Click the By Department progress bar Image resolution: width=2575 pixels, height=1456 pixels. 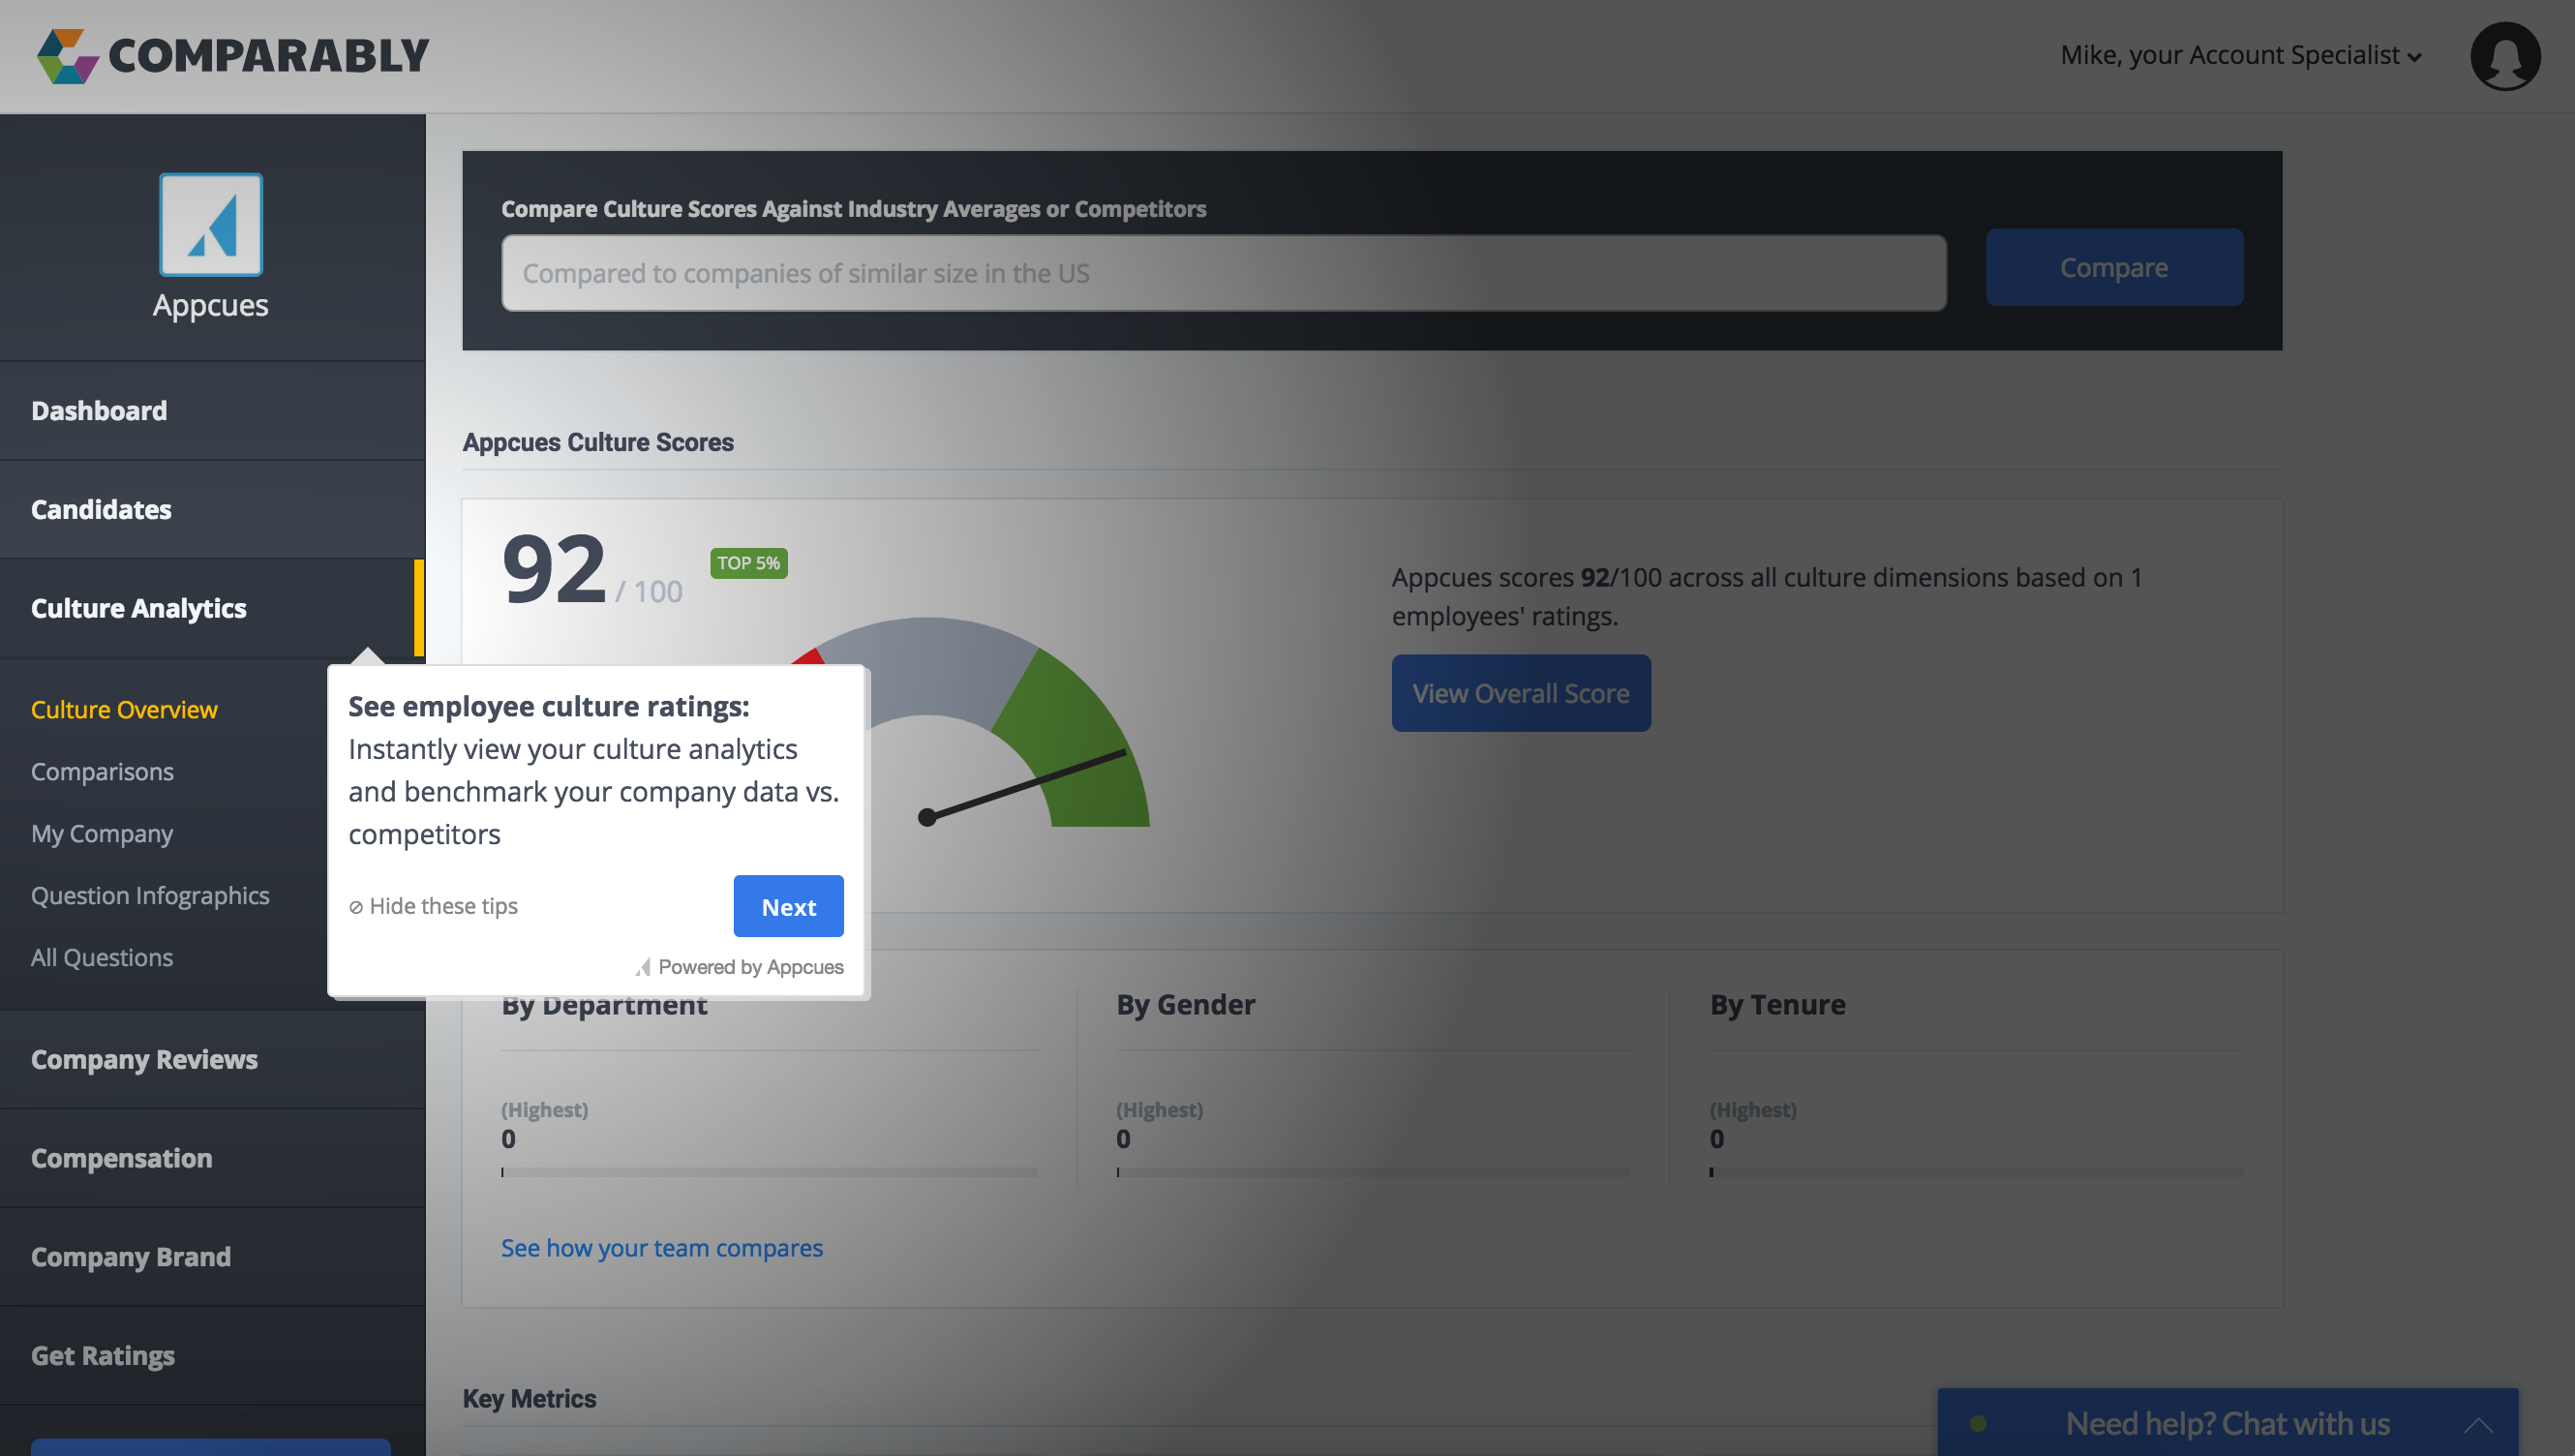click(770, 1172)
